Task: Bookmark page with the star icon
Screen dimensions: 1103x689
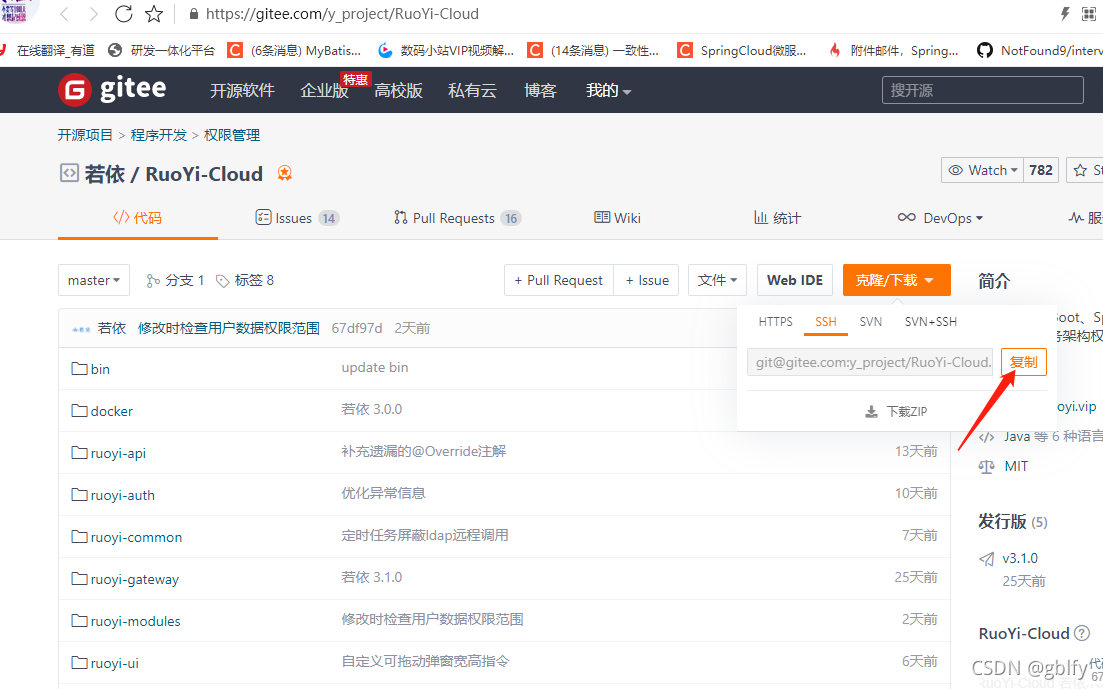Action: pos(153,13)
